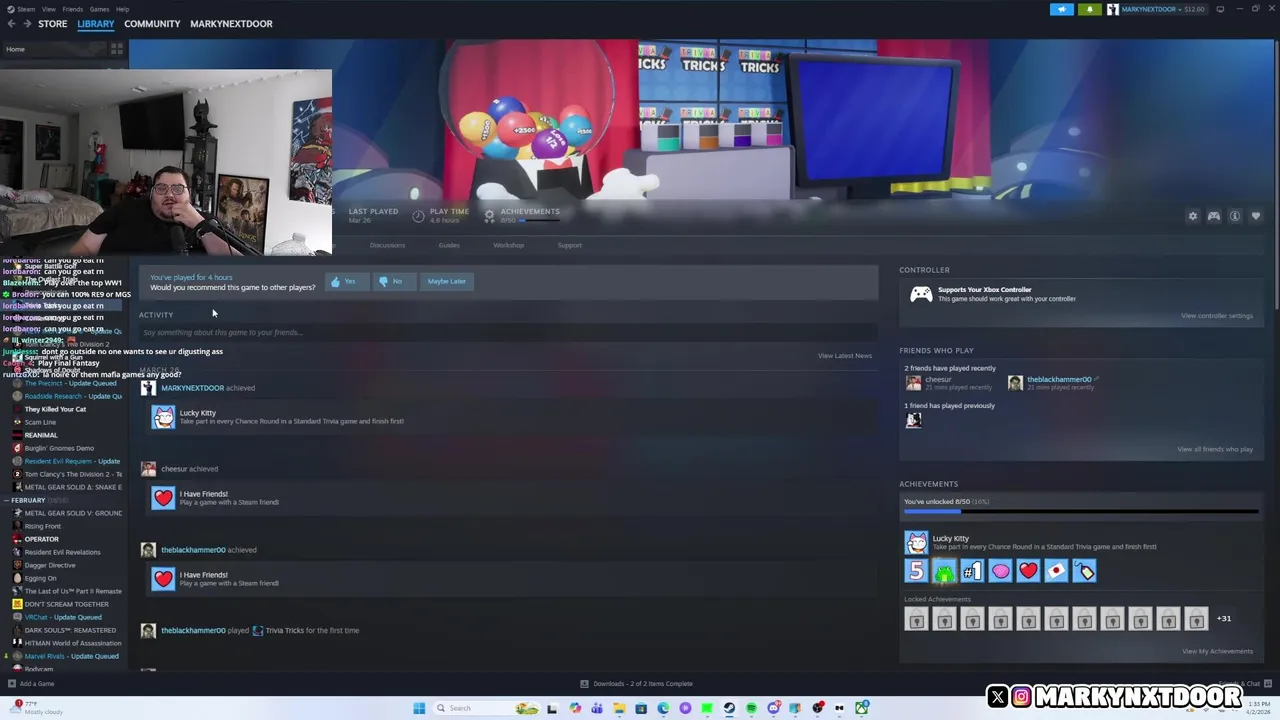Open the COMMUNITY tab

coord(152,24)
